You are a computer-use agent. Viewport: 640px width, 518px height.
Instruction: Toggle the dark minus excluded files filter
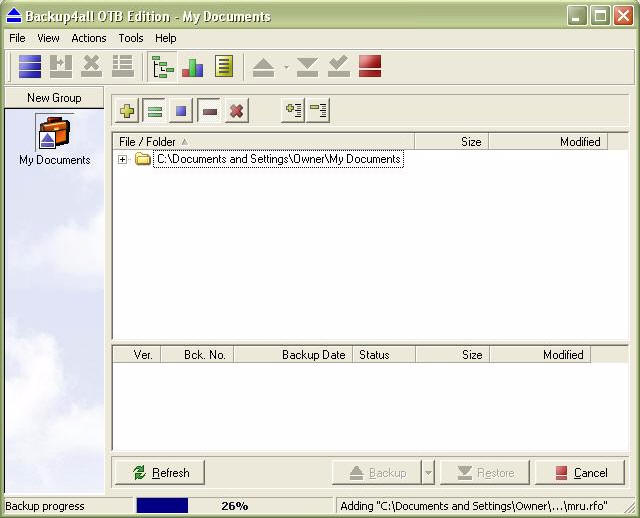tap(209, 111)
